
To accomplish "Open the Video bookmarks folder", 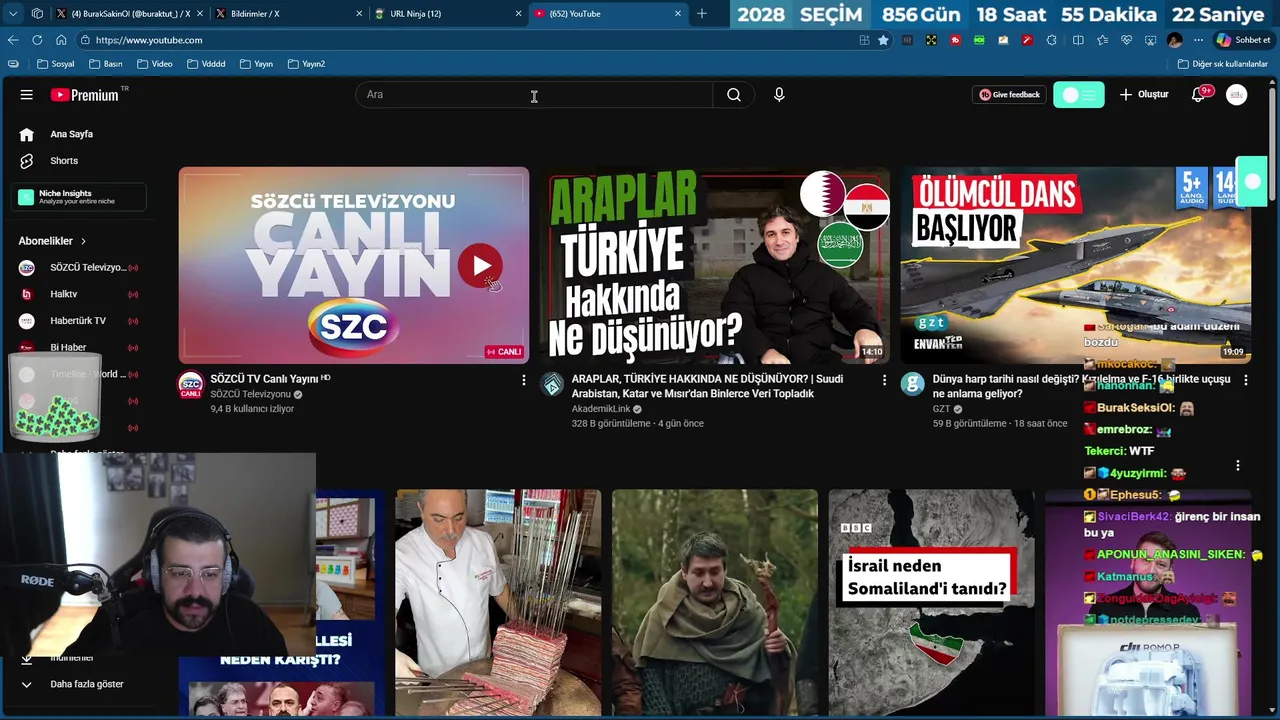I will tap(154, 64).
